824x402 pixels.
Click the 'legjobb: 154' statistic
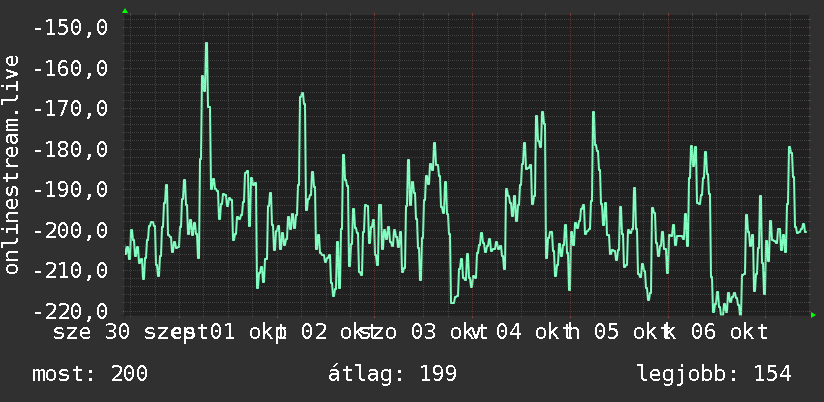715,374
